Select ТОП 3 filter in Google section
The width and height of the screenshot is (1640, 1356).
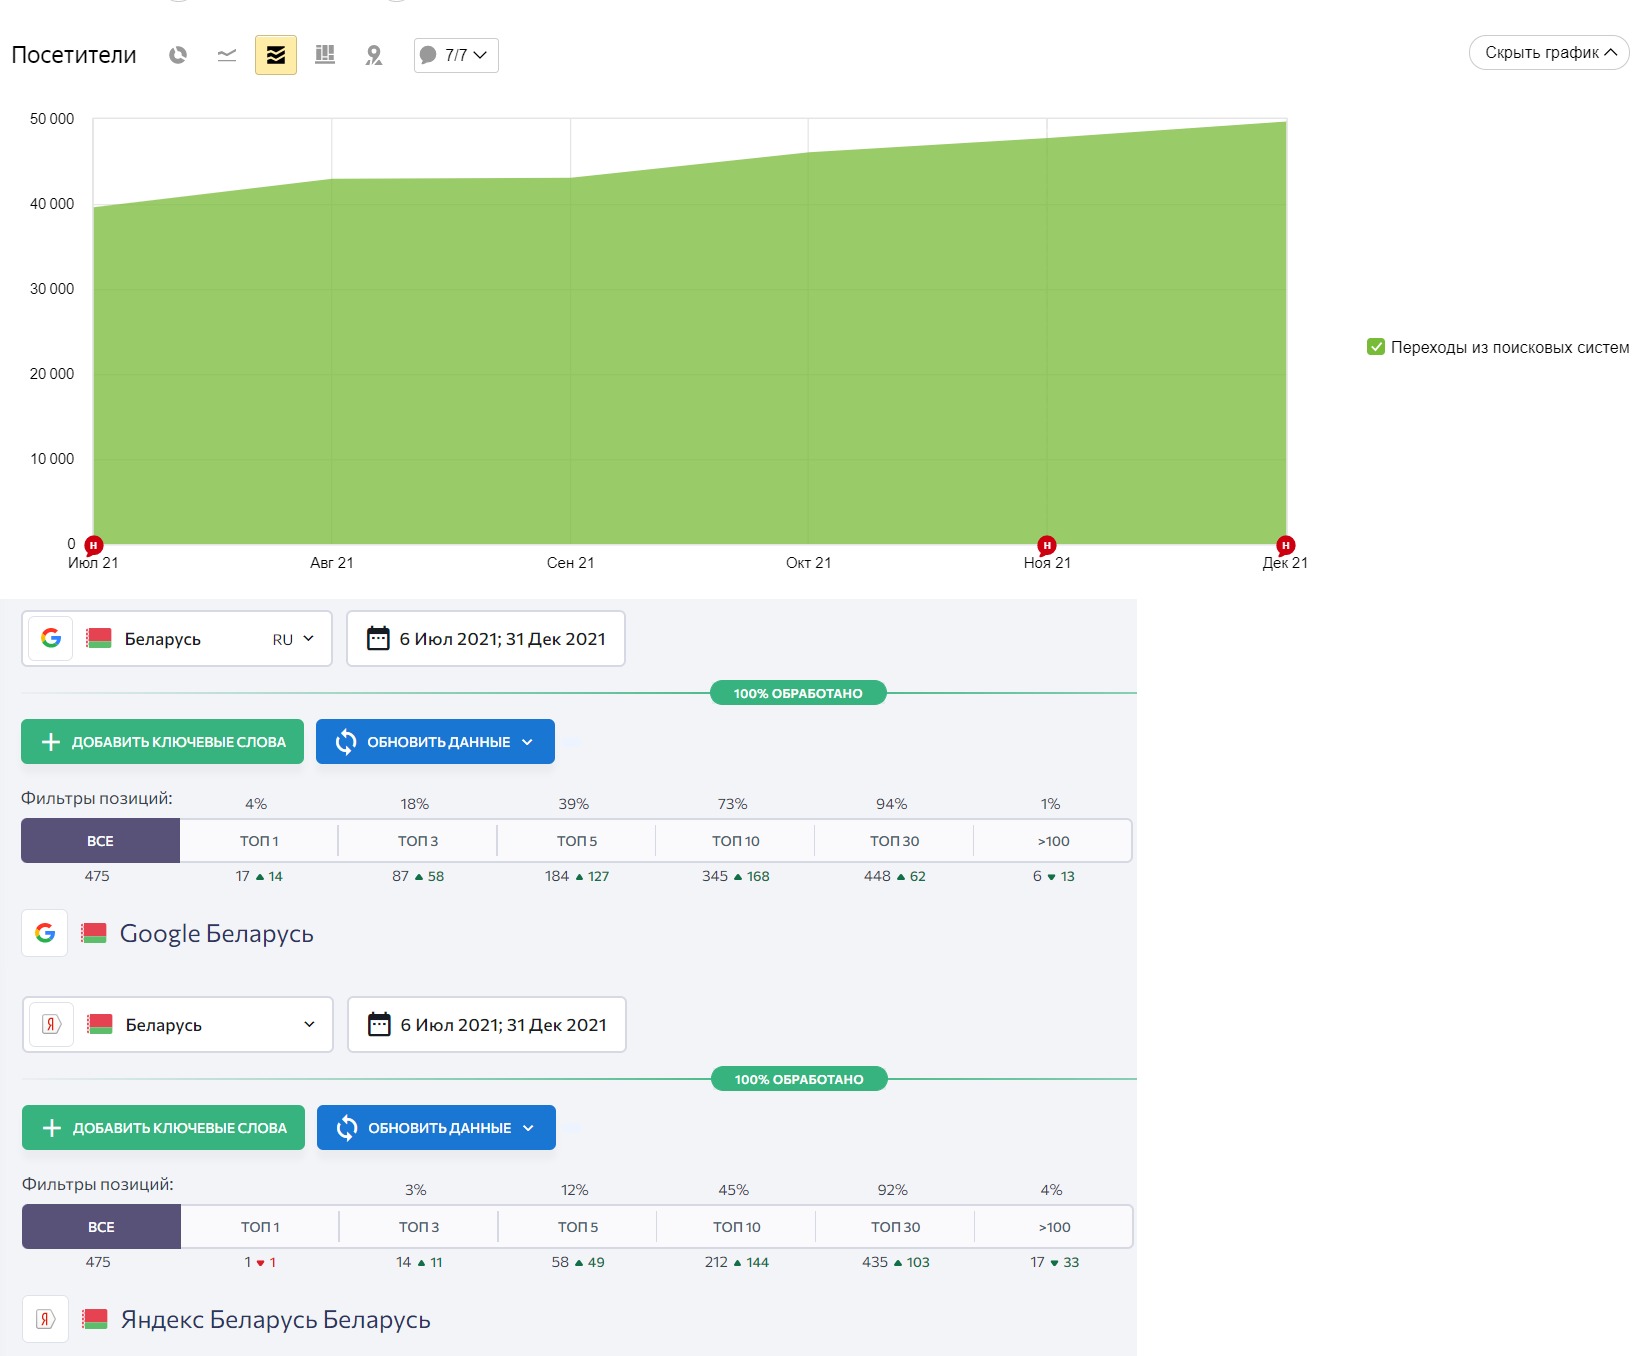[x=418, y=841]
